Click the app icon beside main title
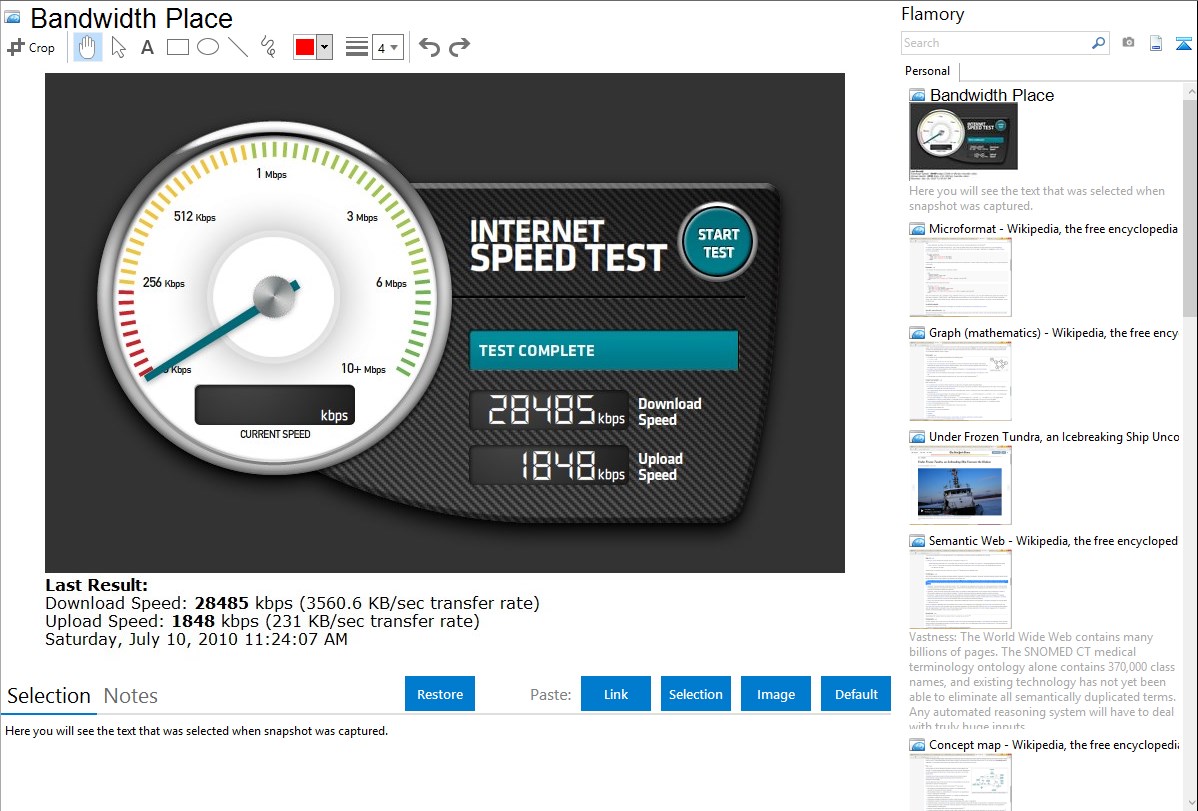 [x=13, y=17]
